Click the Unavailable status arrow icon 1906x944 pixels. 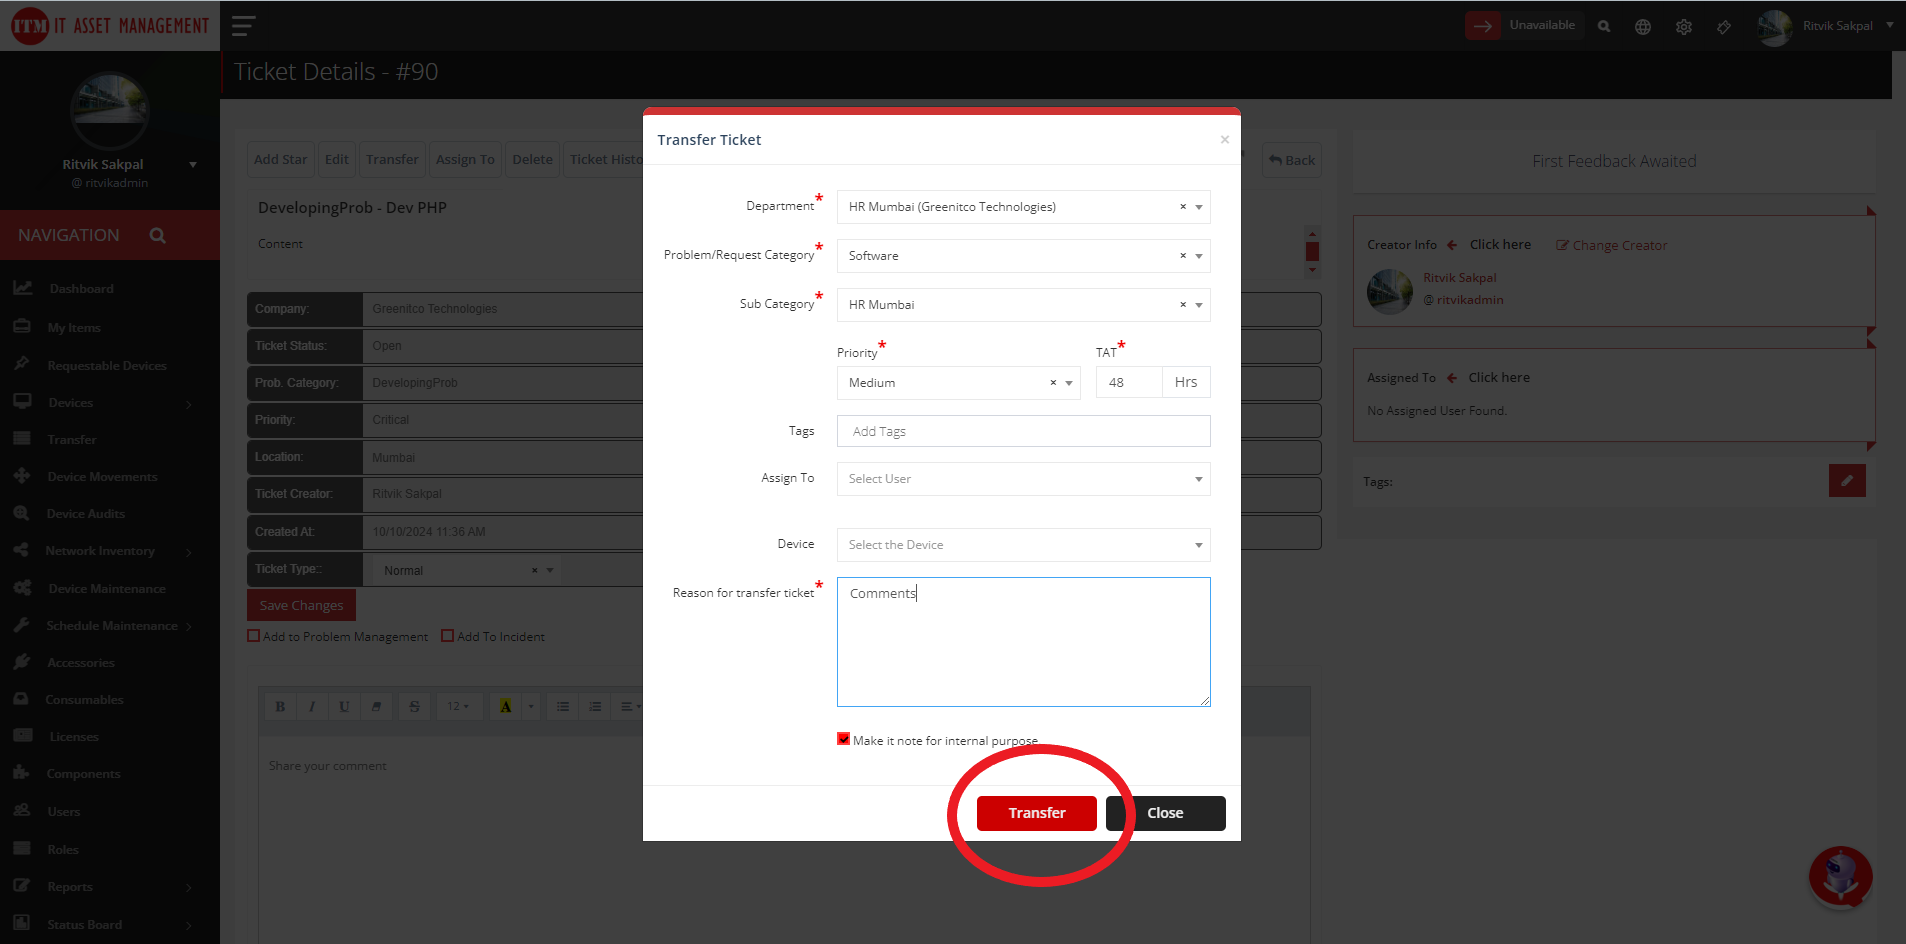tap(1483, 26)
